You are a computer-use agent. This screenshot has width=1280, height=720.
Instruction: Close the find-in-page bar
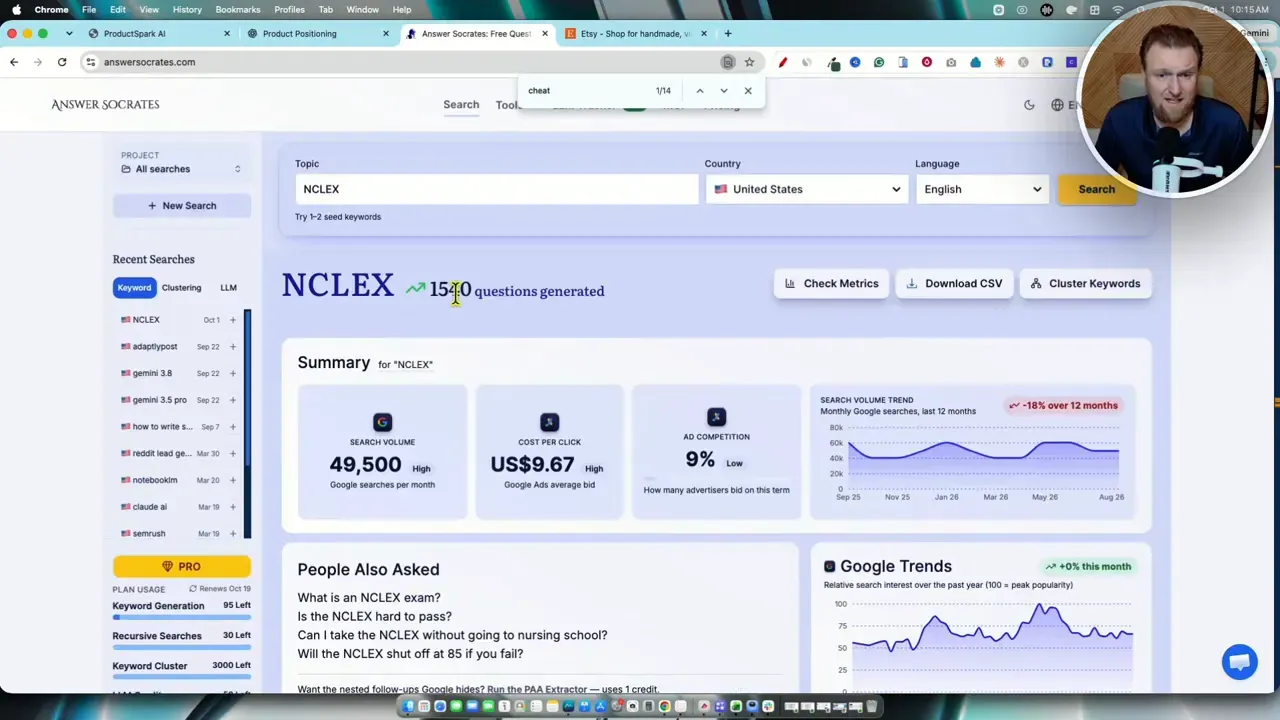(x=748, y=91)
